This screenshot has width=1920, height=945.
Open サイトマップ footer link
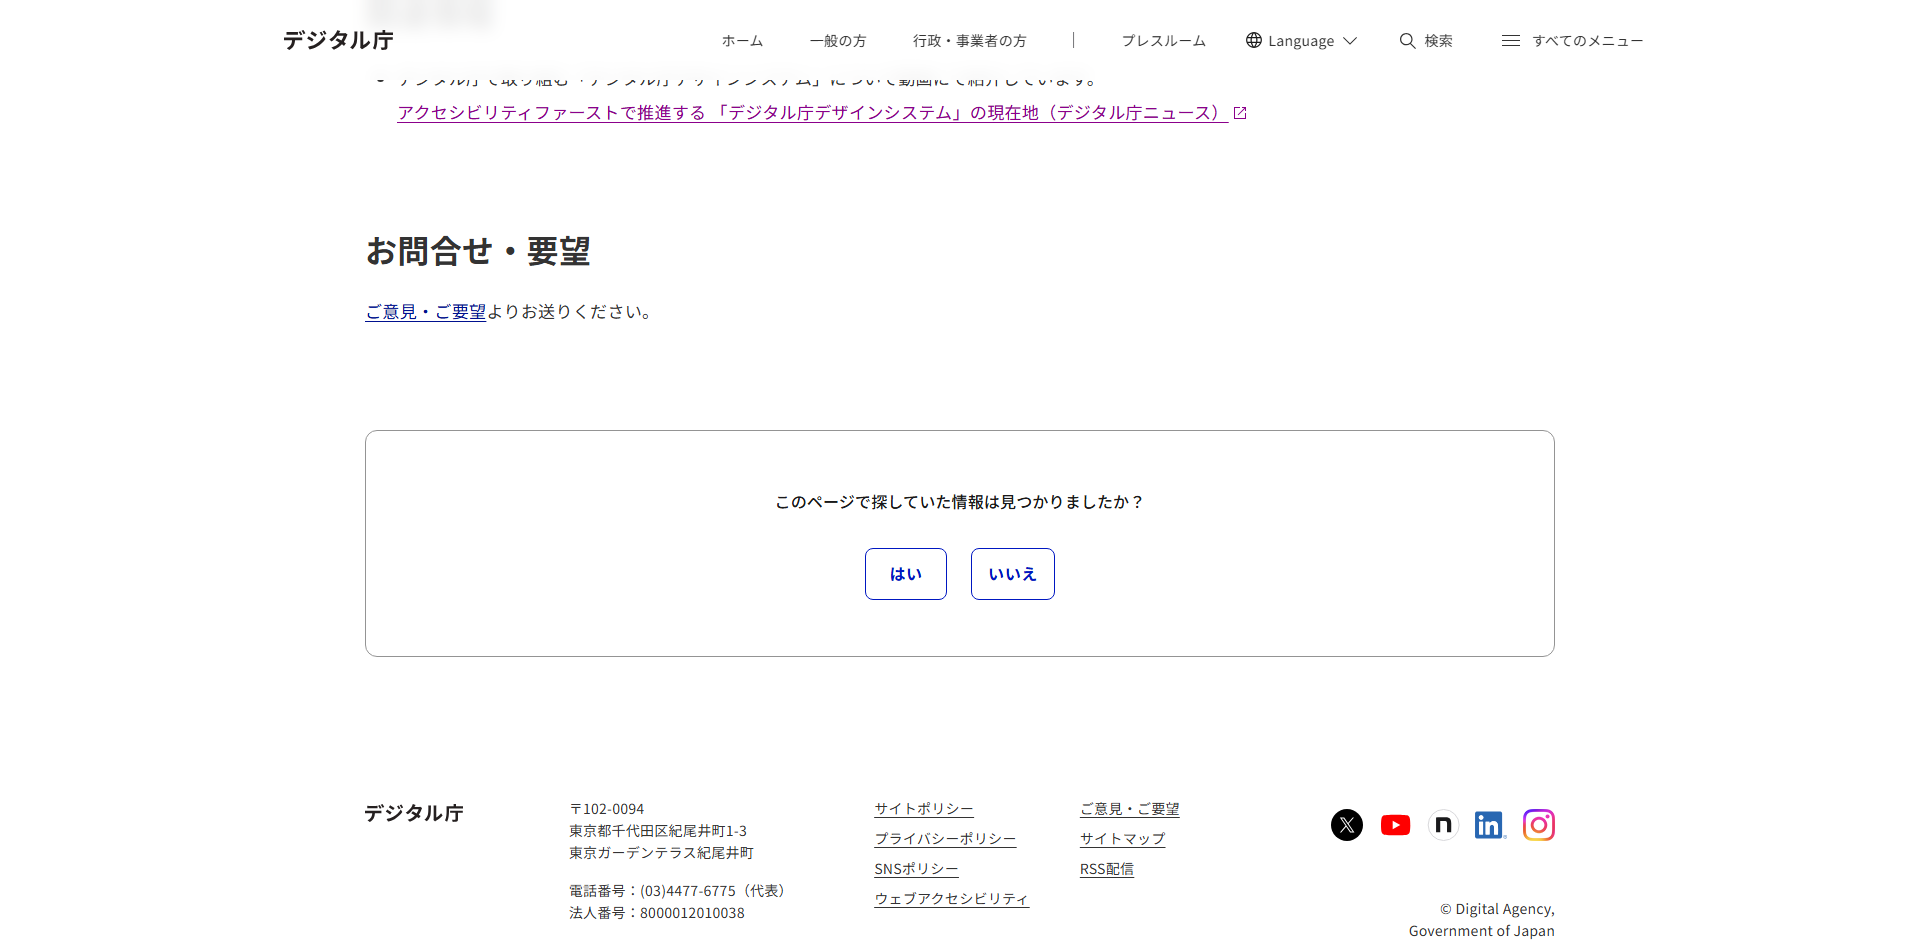tap(1122, 839)
